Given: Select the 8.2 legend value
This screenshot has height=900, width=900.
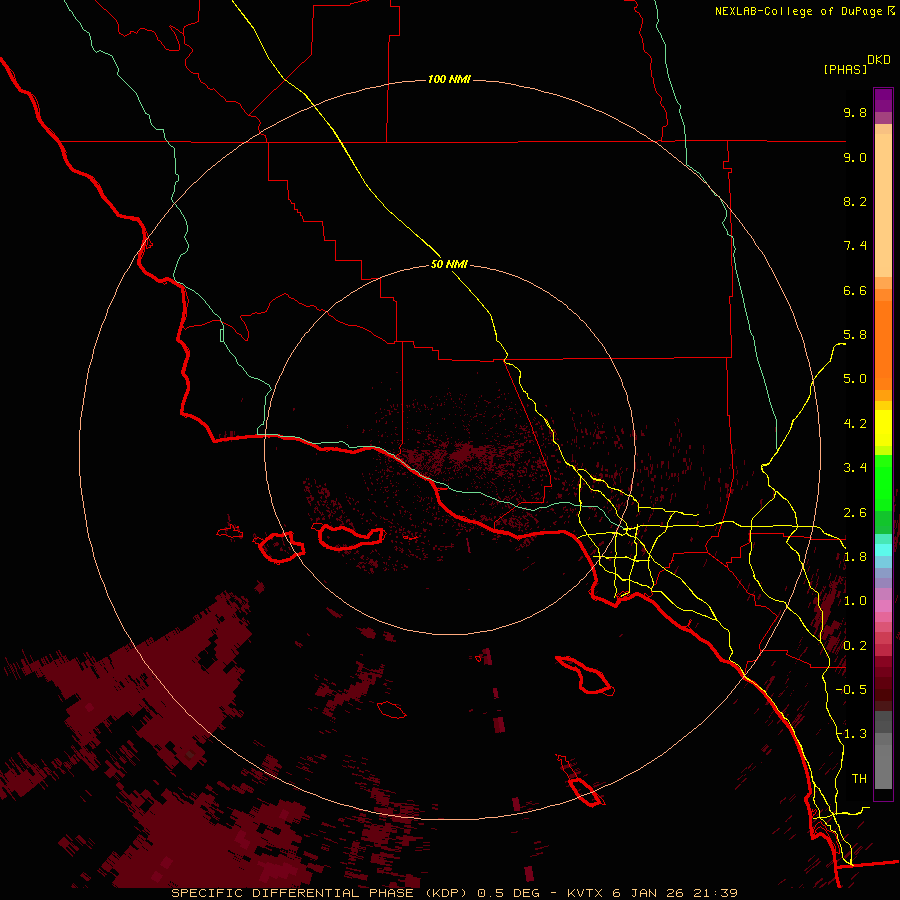Looking at the screenshot, I should (x=855, y=201).
